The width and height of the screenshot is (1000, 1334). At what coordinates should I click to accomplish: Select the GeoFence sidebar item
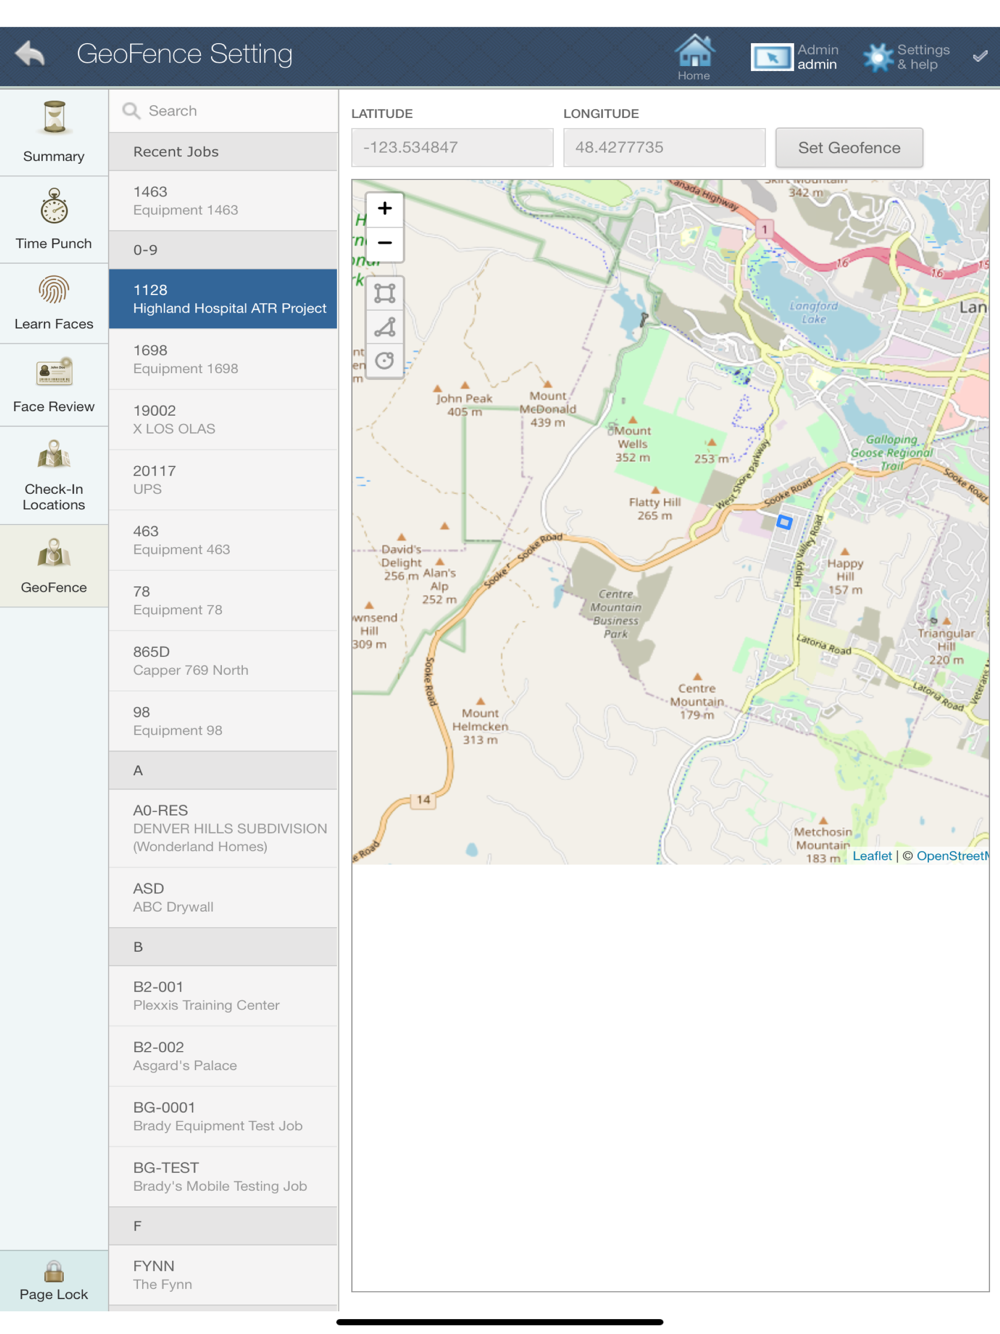pos(54,565)
